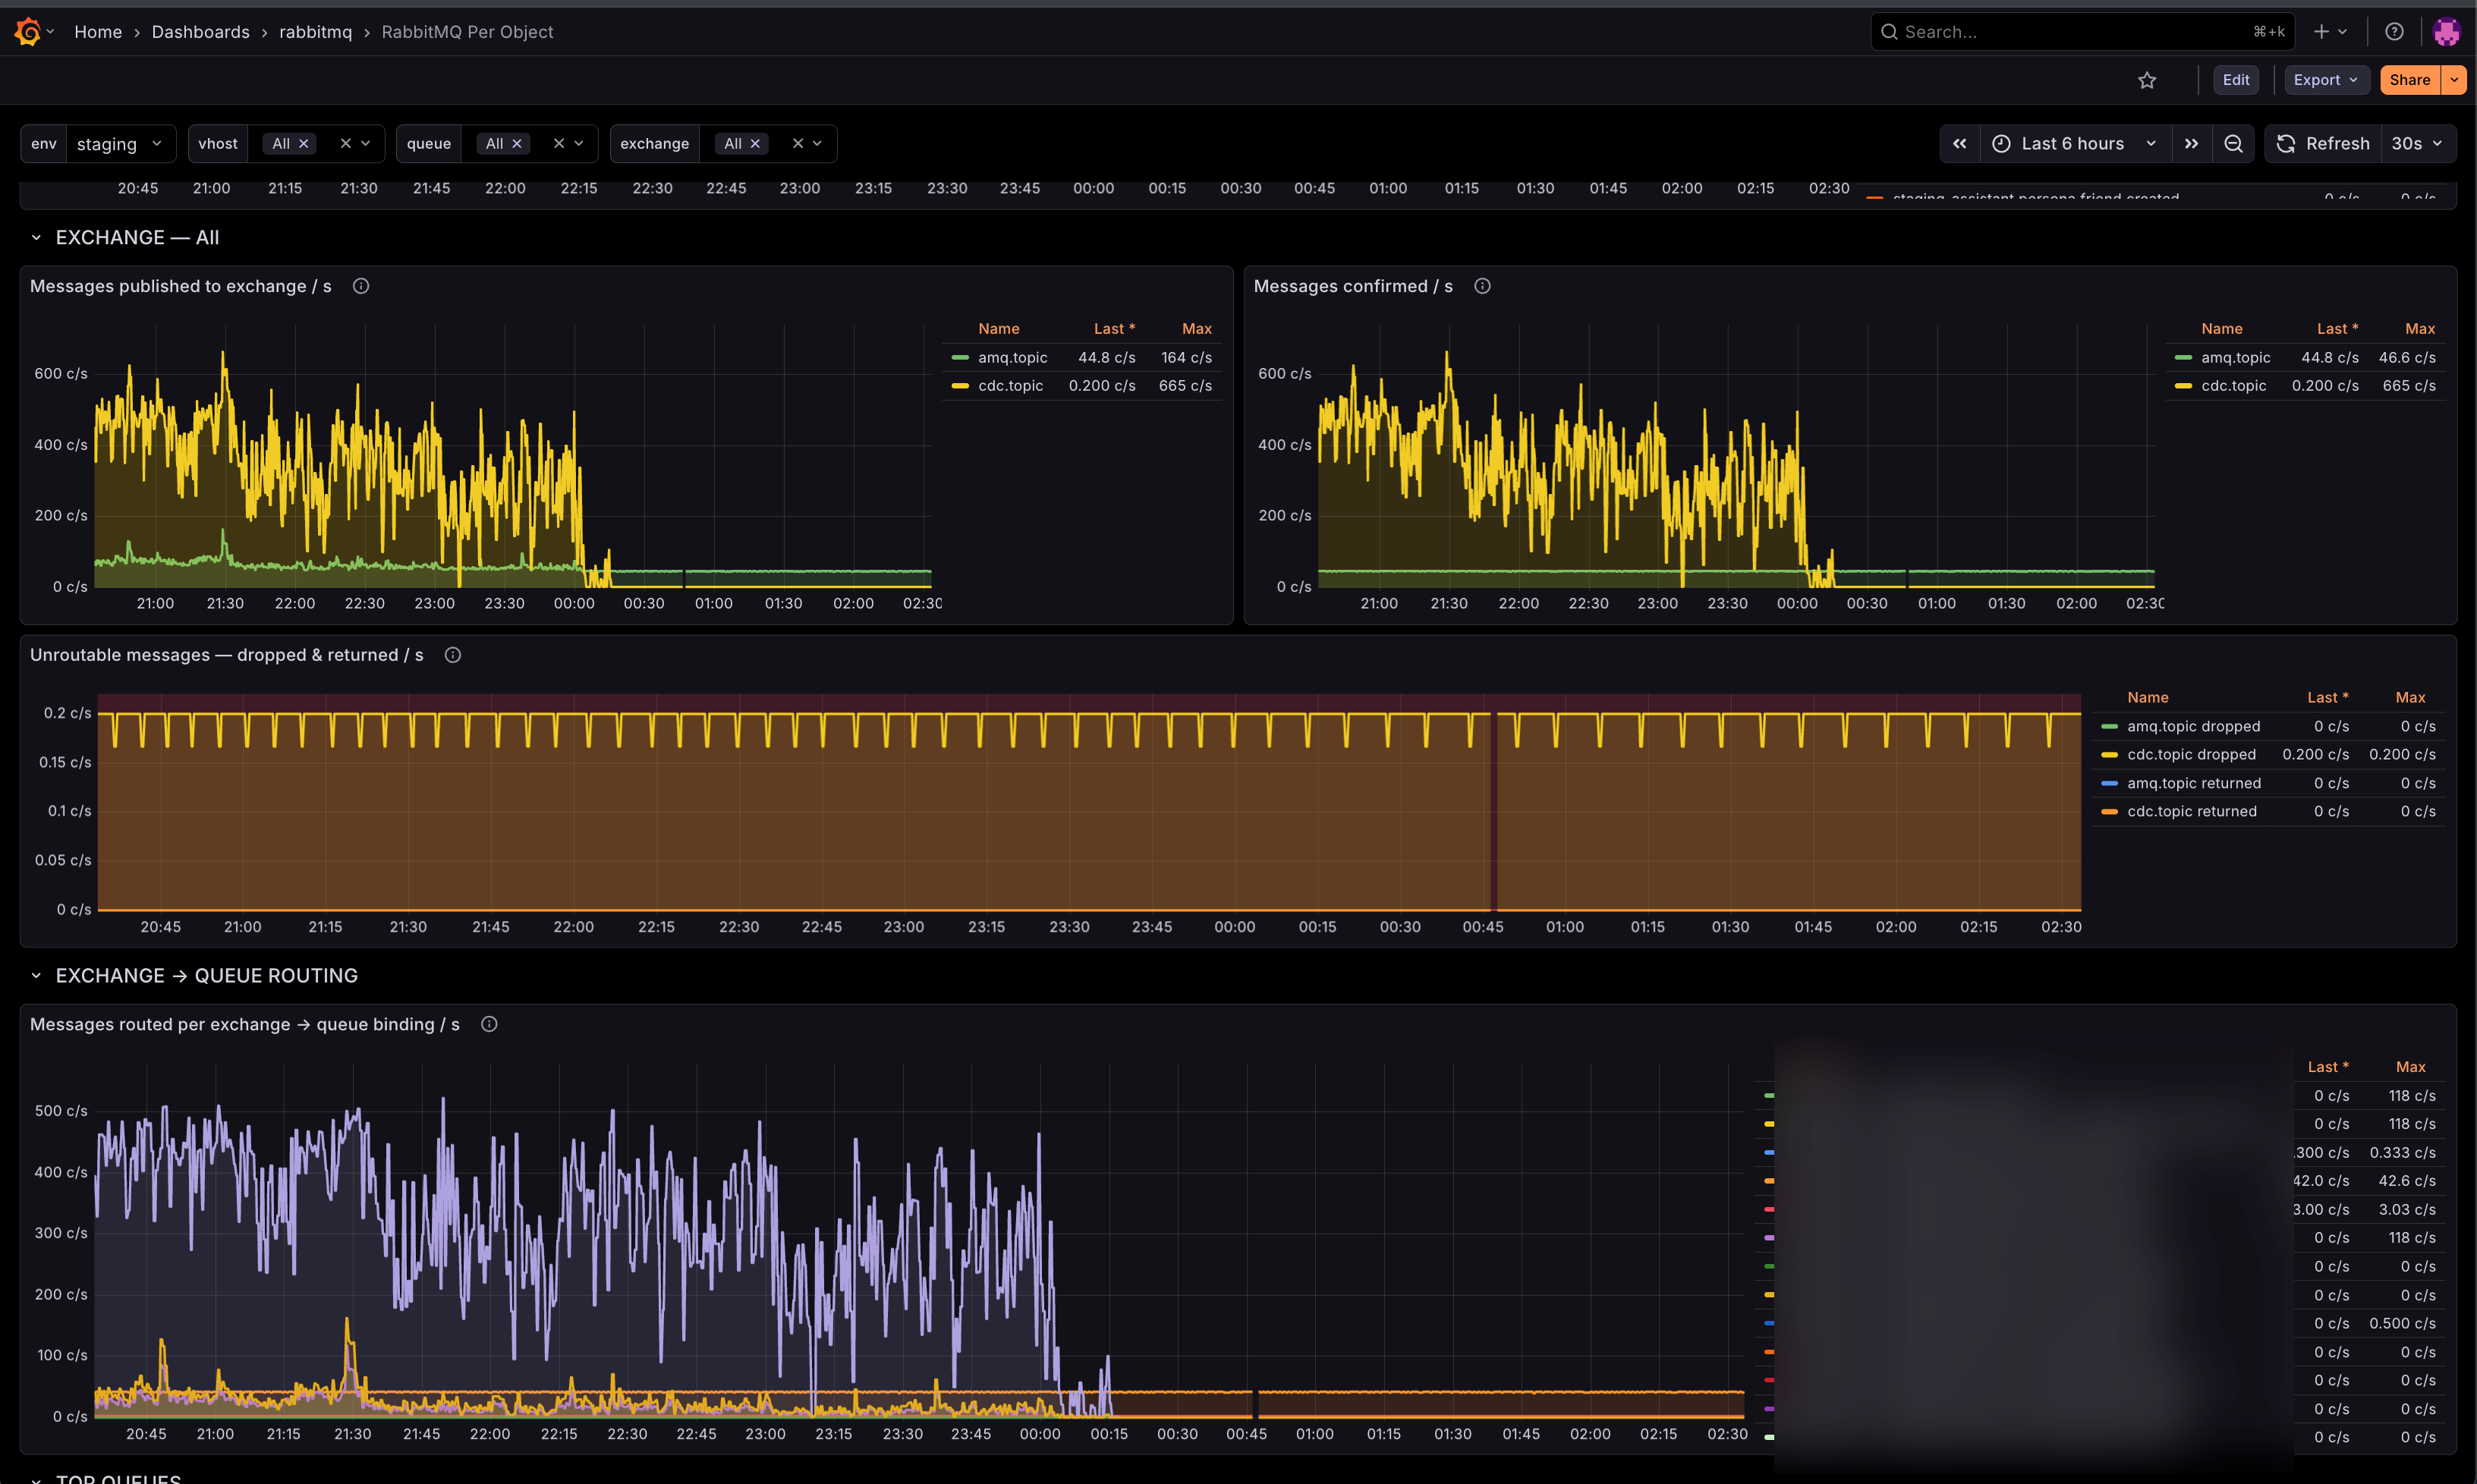Clear the queue filter selection

coord(559,144)
